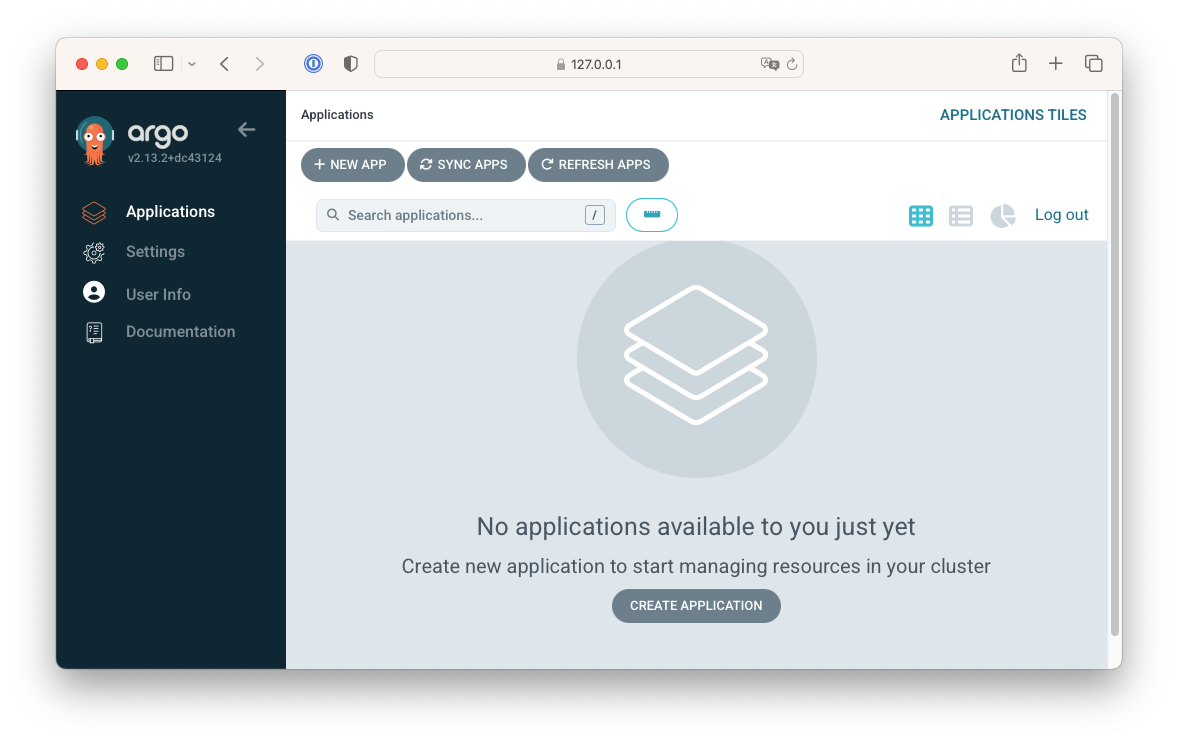Screen dimensions: 1178x743
Task: Open Documentation in the sidebar
Action: pyautogui.click(x=180, y=331)
